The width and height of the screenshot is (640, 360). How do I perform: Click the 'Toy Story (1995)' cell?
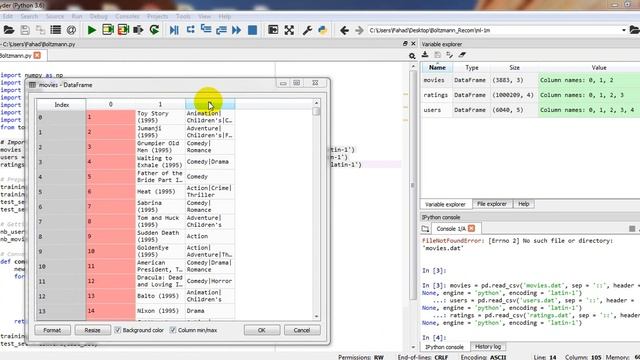[160, 117]
